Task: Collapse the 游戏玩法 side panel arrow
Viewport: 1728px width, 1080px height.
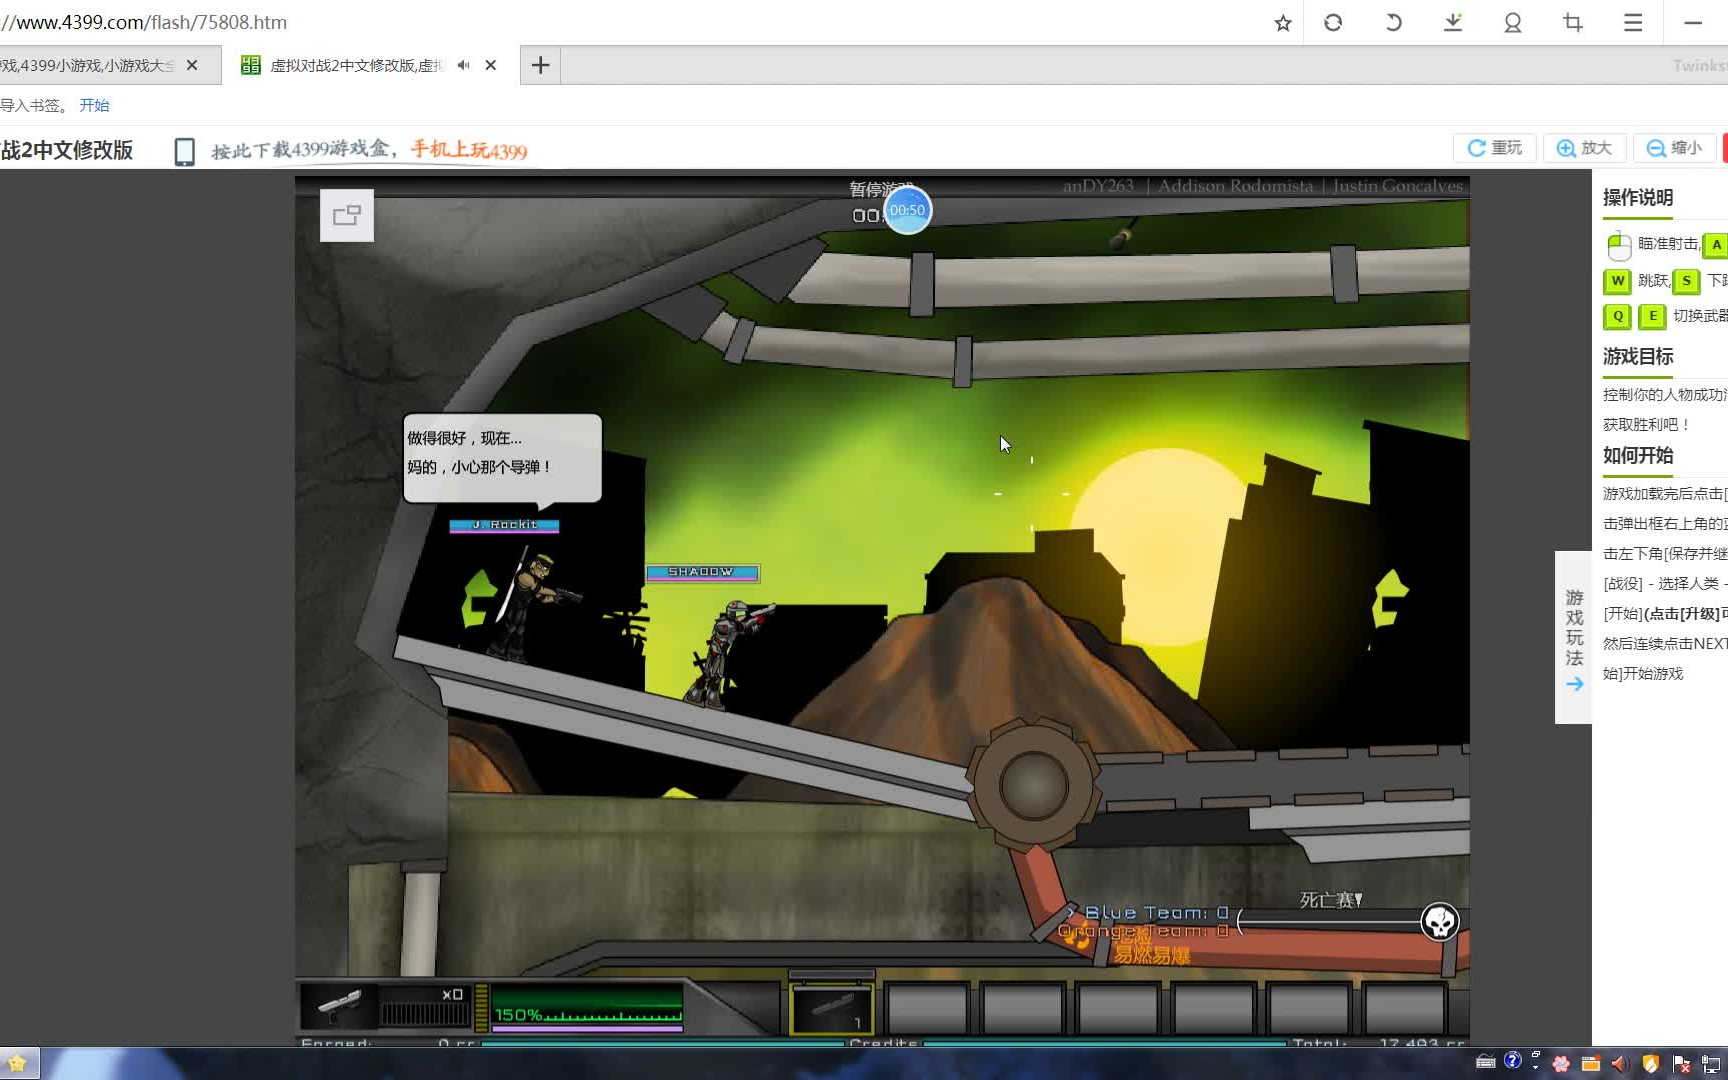Action: click(1574, 684)
